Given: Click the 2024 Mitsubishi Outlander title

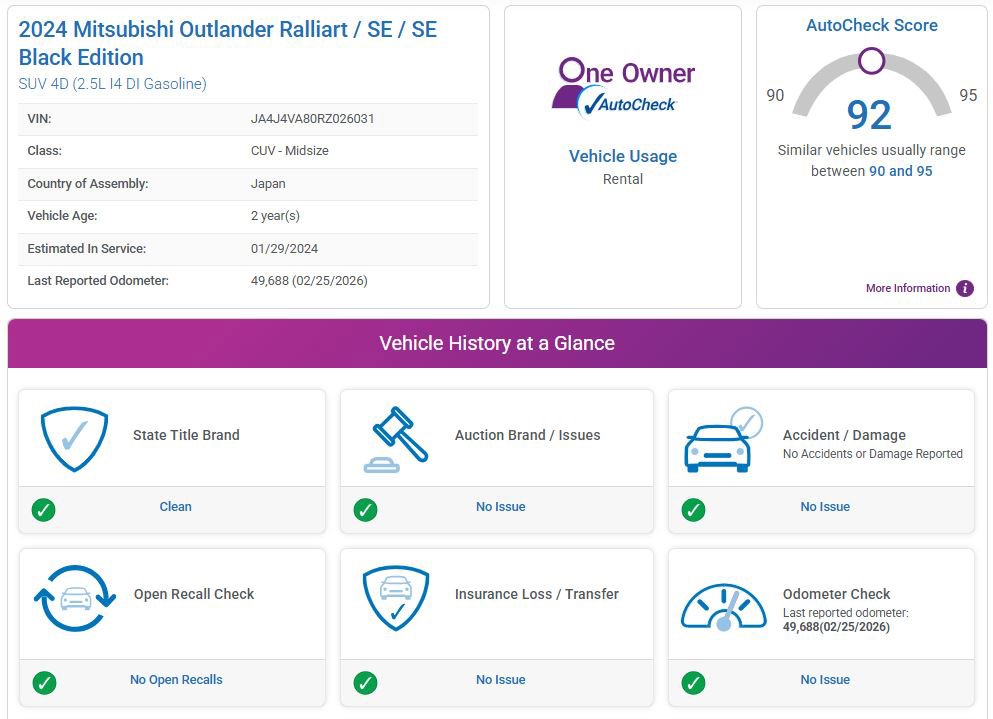Looking at the screenshot, I should (x=228, y=43).
